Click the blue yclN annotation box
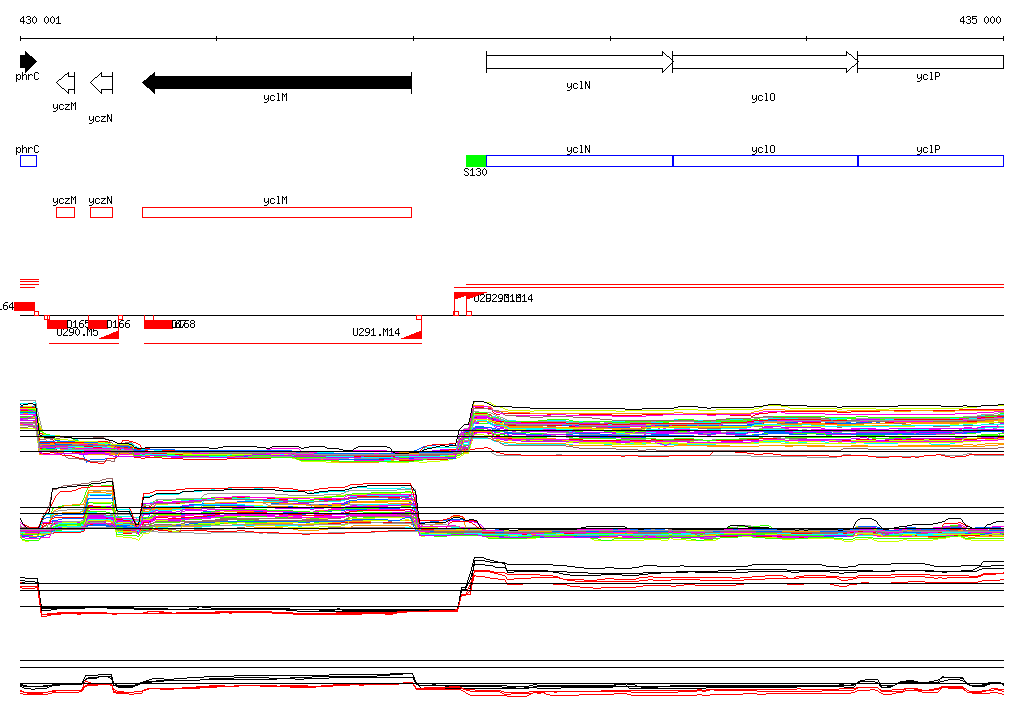This screenshot has width=1024, height=714. pos(579,161)
